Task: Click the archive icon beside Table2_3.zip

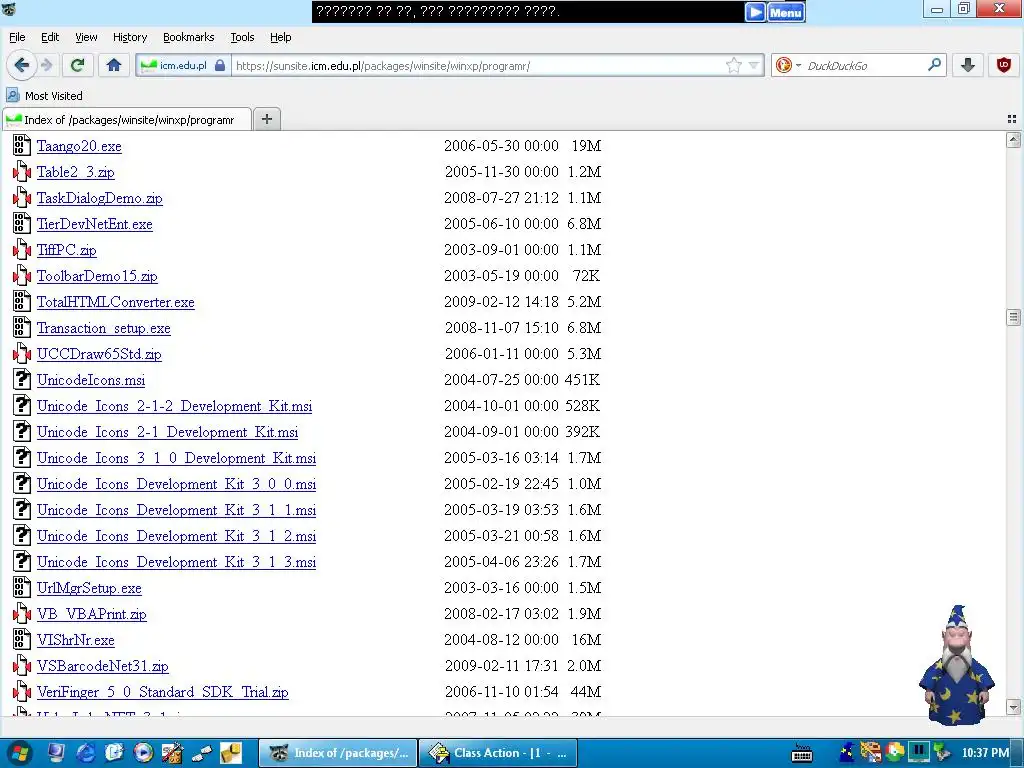Action: [x=22, y=172]
